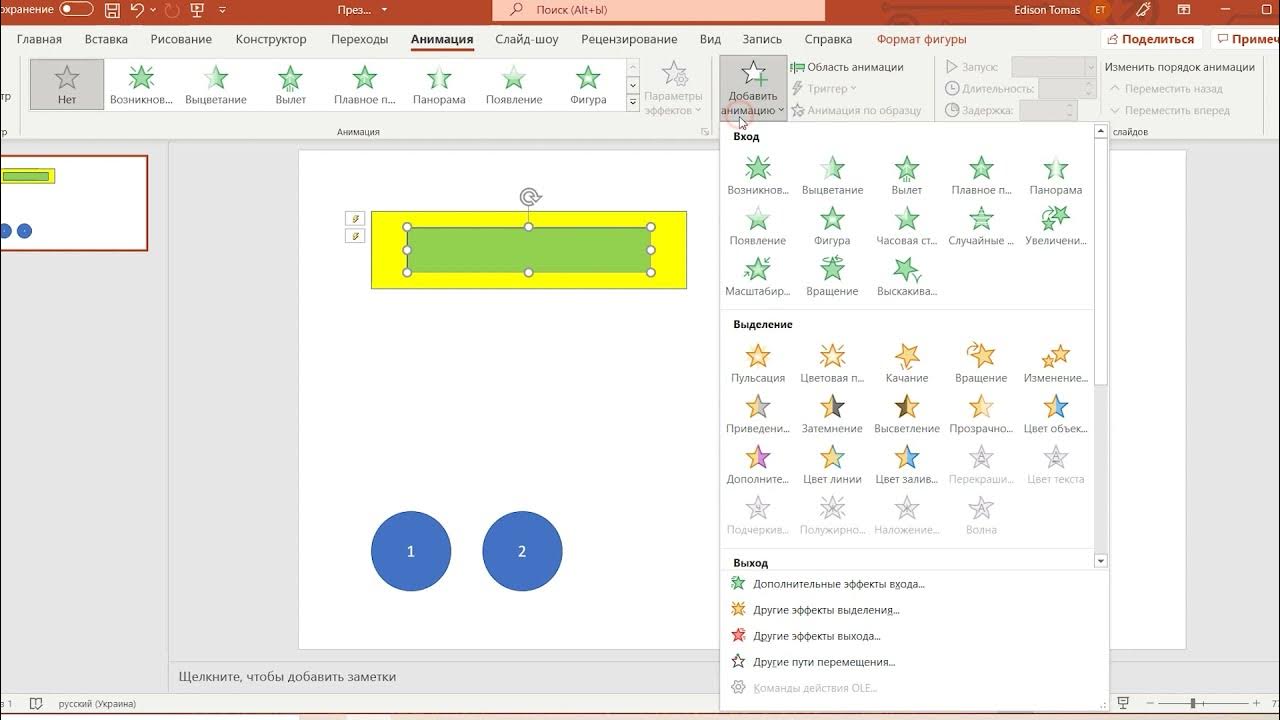Screen dimensions: 1280x720
Task: Choose the Затемнение emphasis effect
Action: tap(832, 414)
